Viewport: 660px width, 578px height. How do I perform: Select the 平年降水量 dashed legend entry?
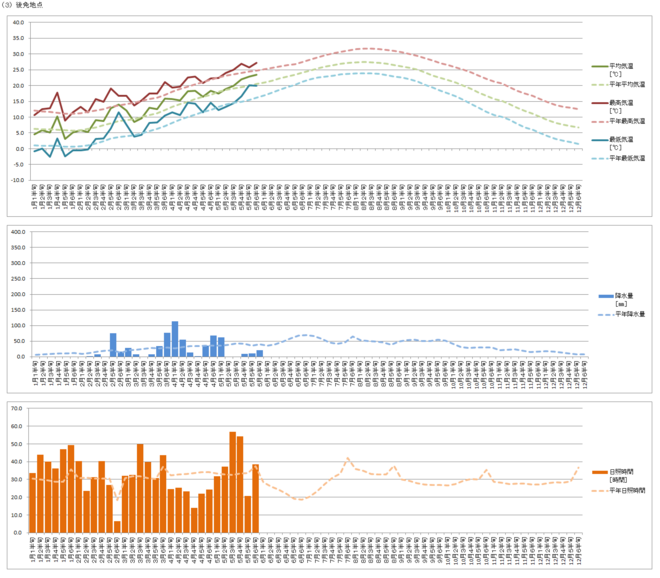[621, 314]
